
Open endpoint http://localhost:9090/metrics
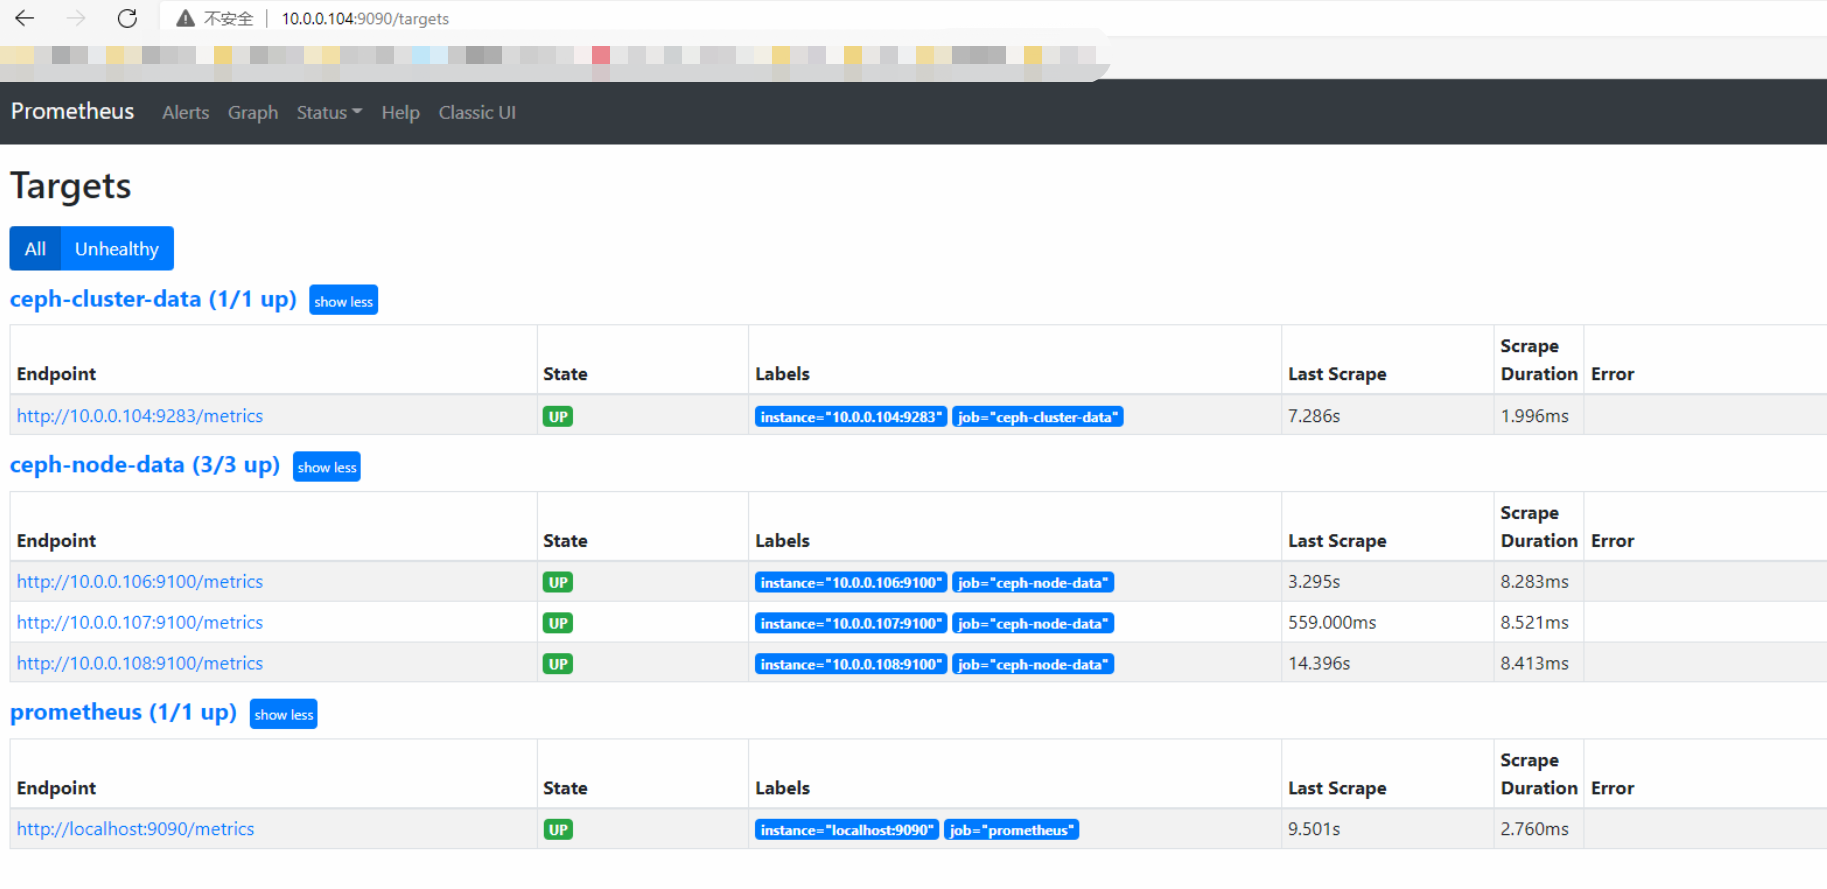pyautogui.click(x=135, y=828)
